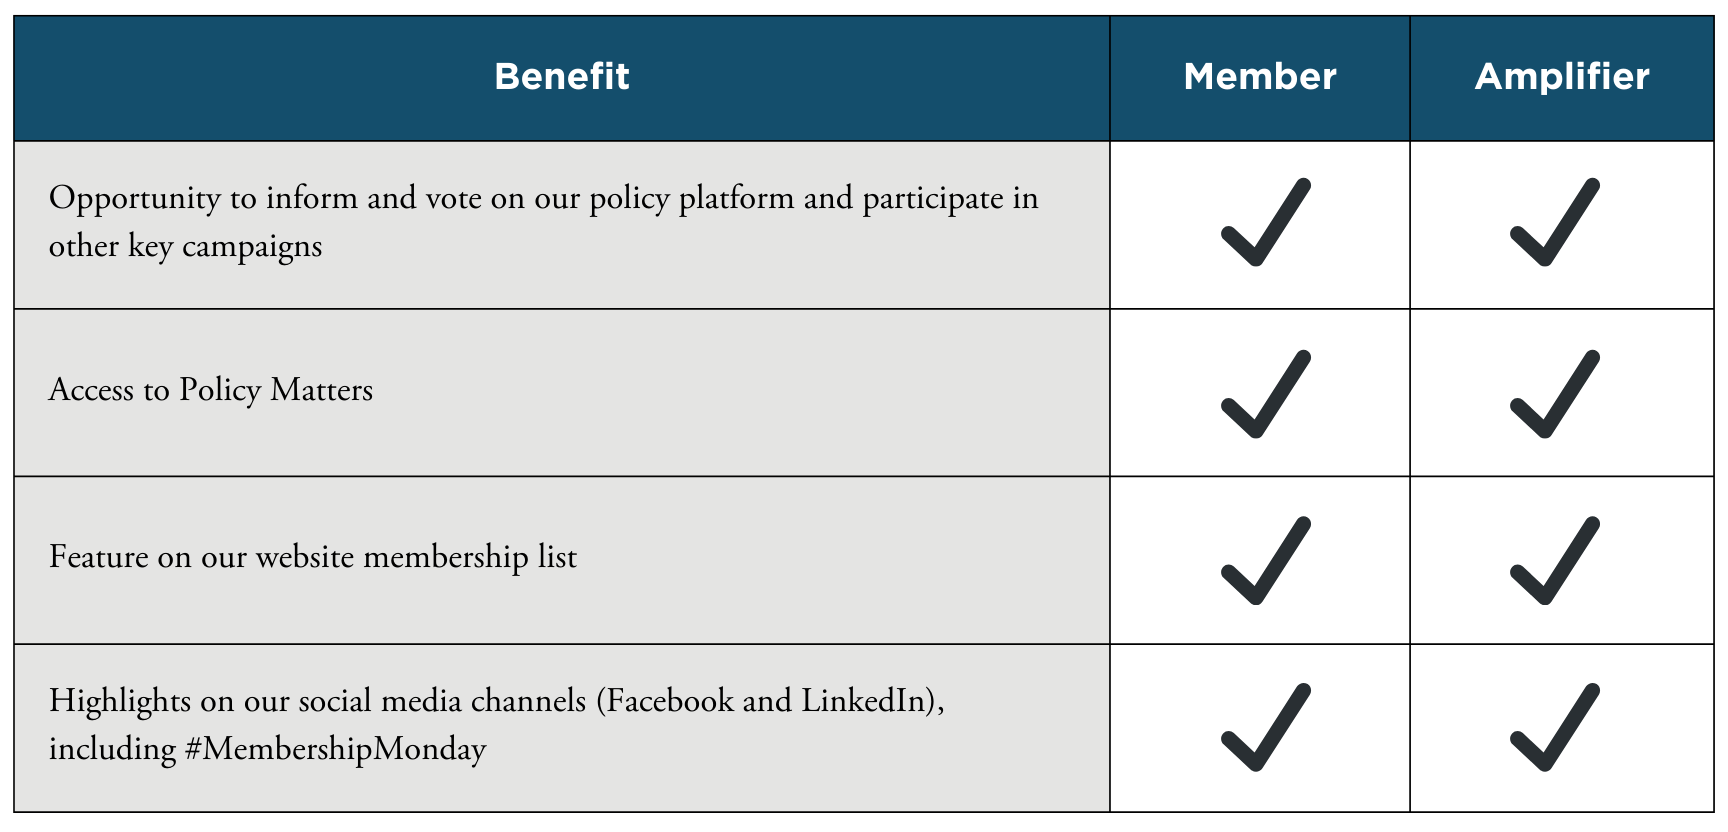
Task: Click the 'Opportunity to inform and vote' text
Action: 266,199
